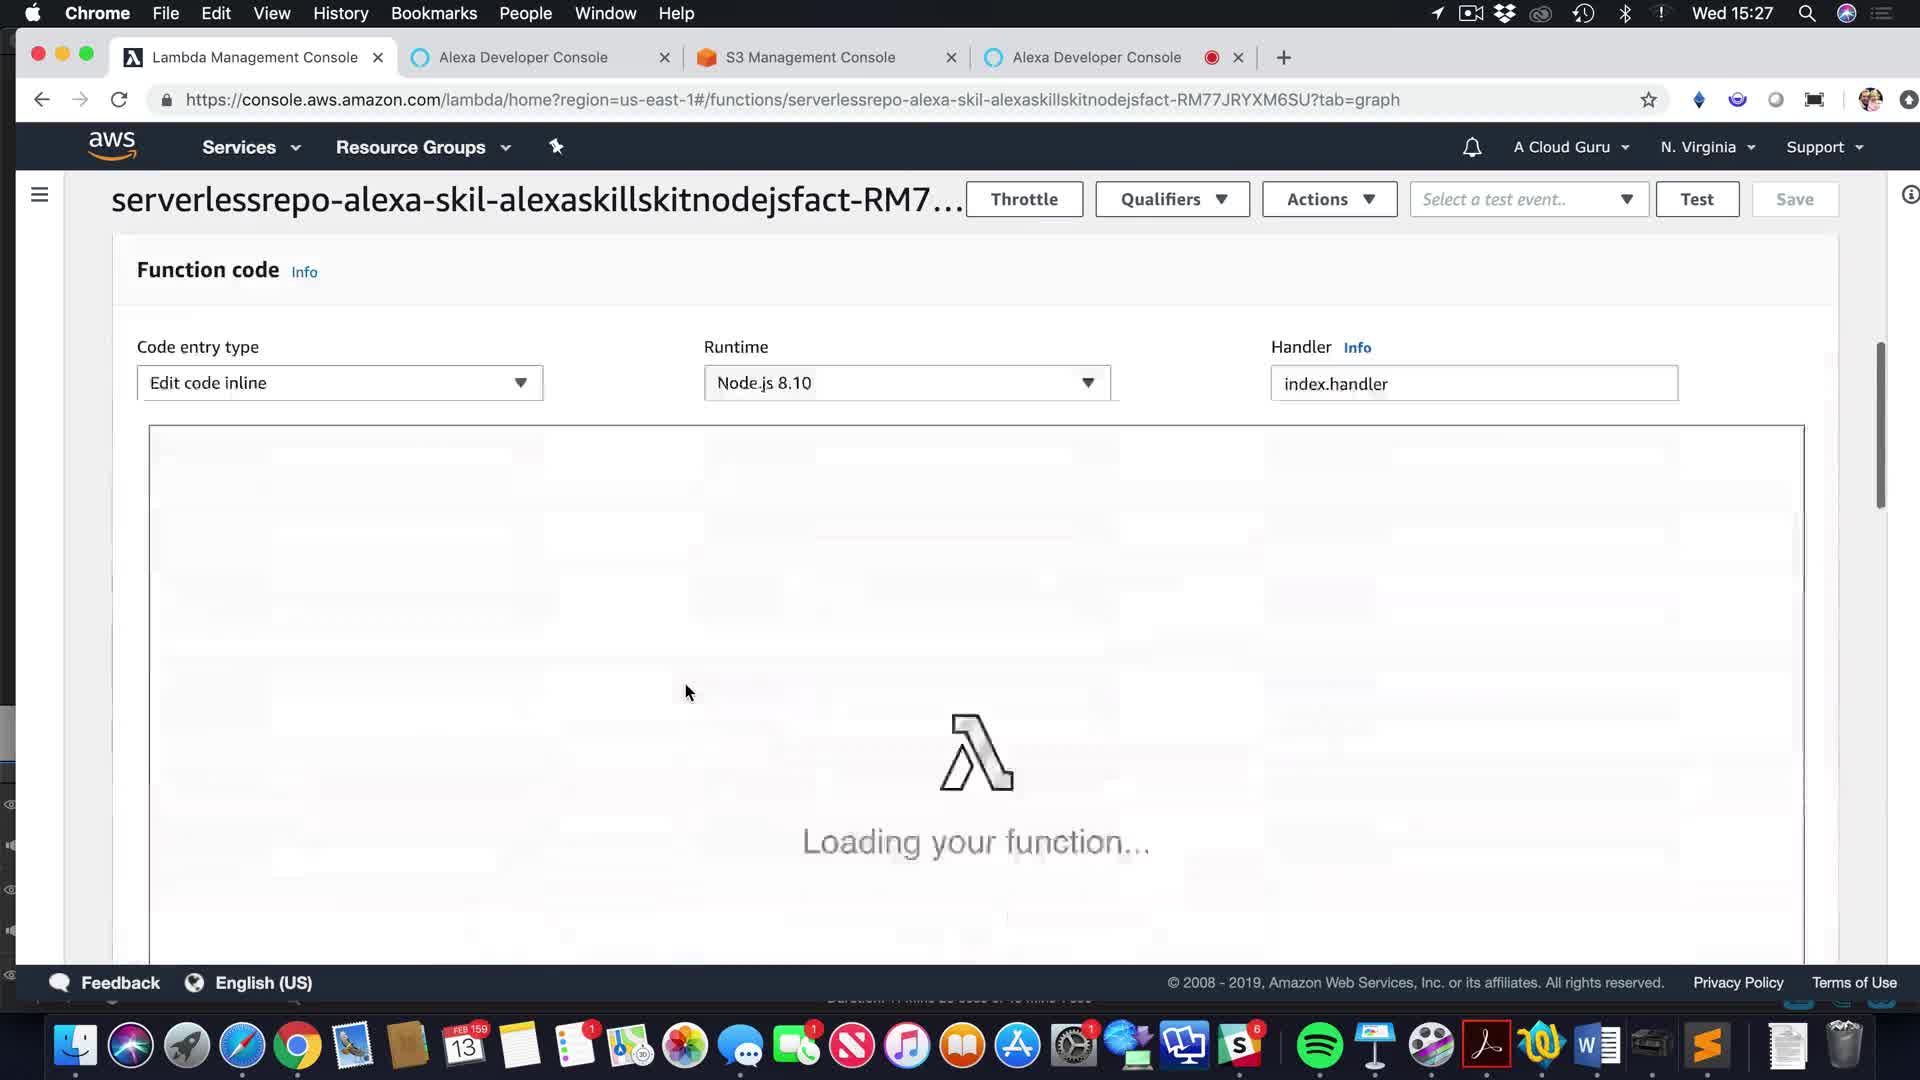This screenshot has width=1920, height=1080.
Task: Open Spotify from the dock
Action: [1319, 1046]
